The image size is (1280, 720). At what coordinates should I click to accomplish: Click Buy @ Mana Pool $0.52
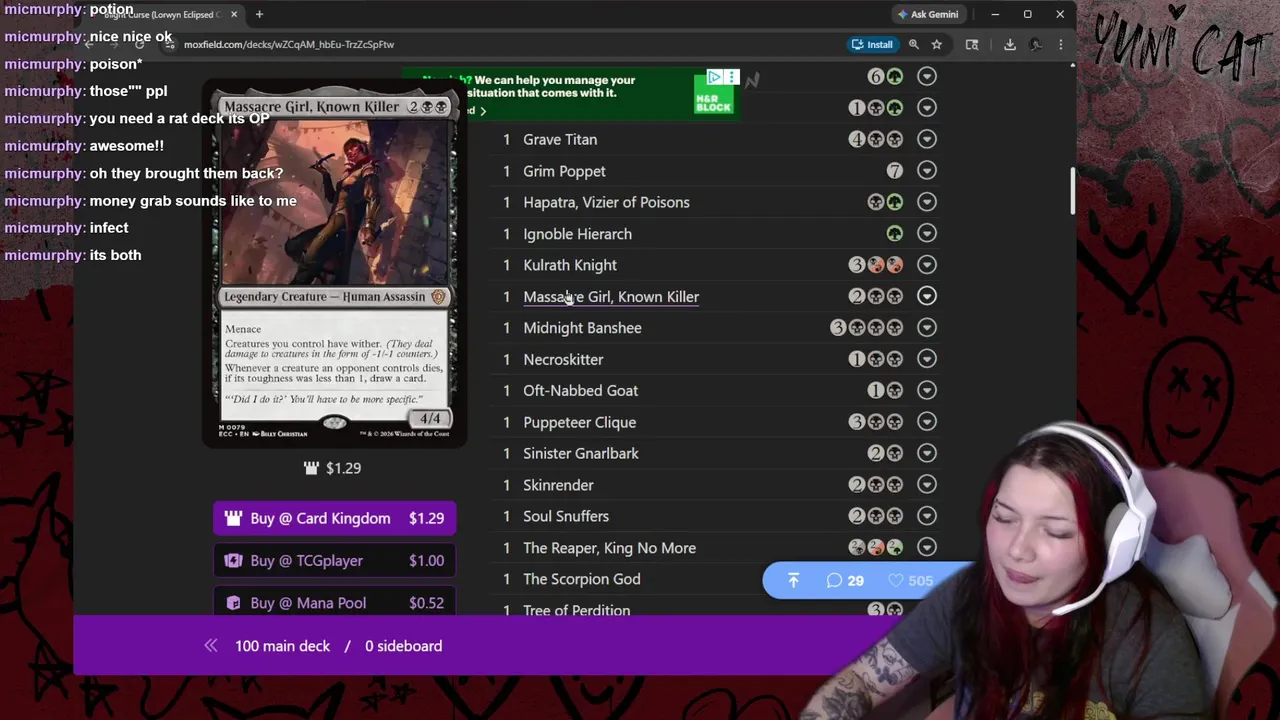(335, 603)
